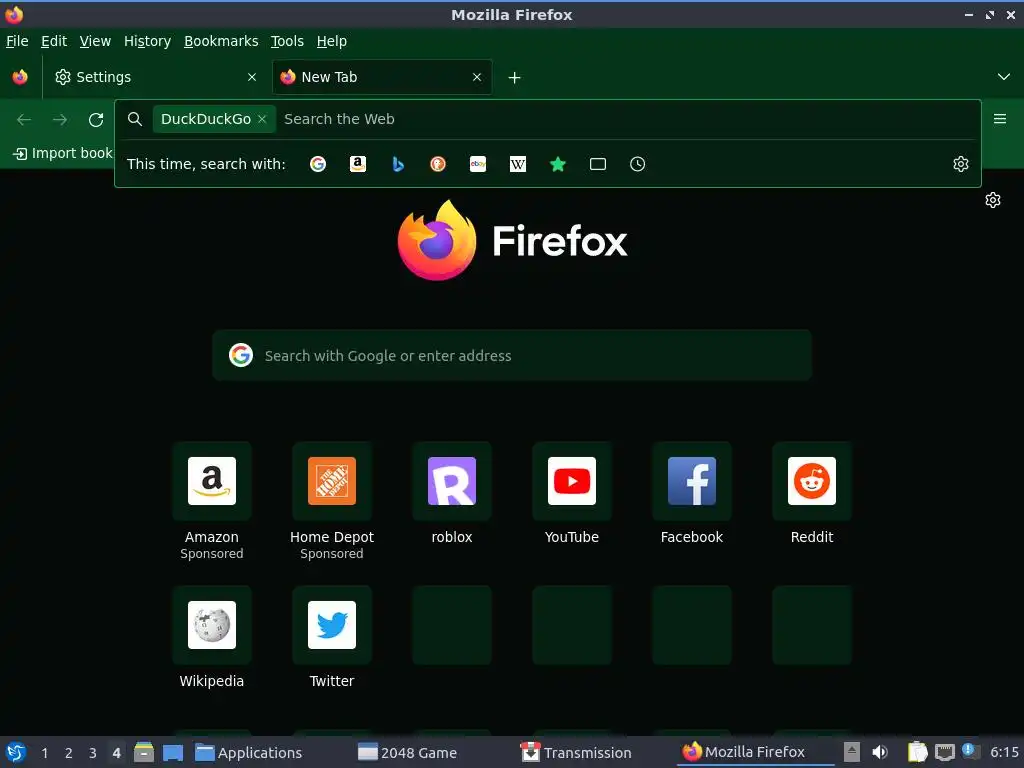Open a new tab with plus button

point(515,78)
